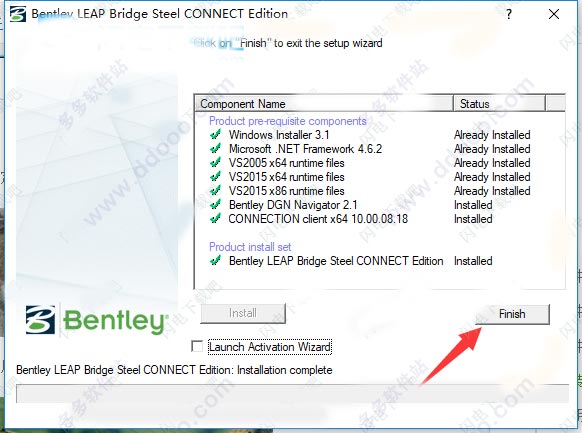Click checkmark beside VS2015 x64 runtime files
Viewport: 582px width, 433px height.
click(215, 177)
